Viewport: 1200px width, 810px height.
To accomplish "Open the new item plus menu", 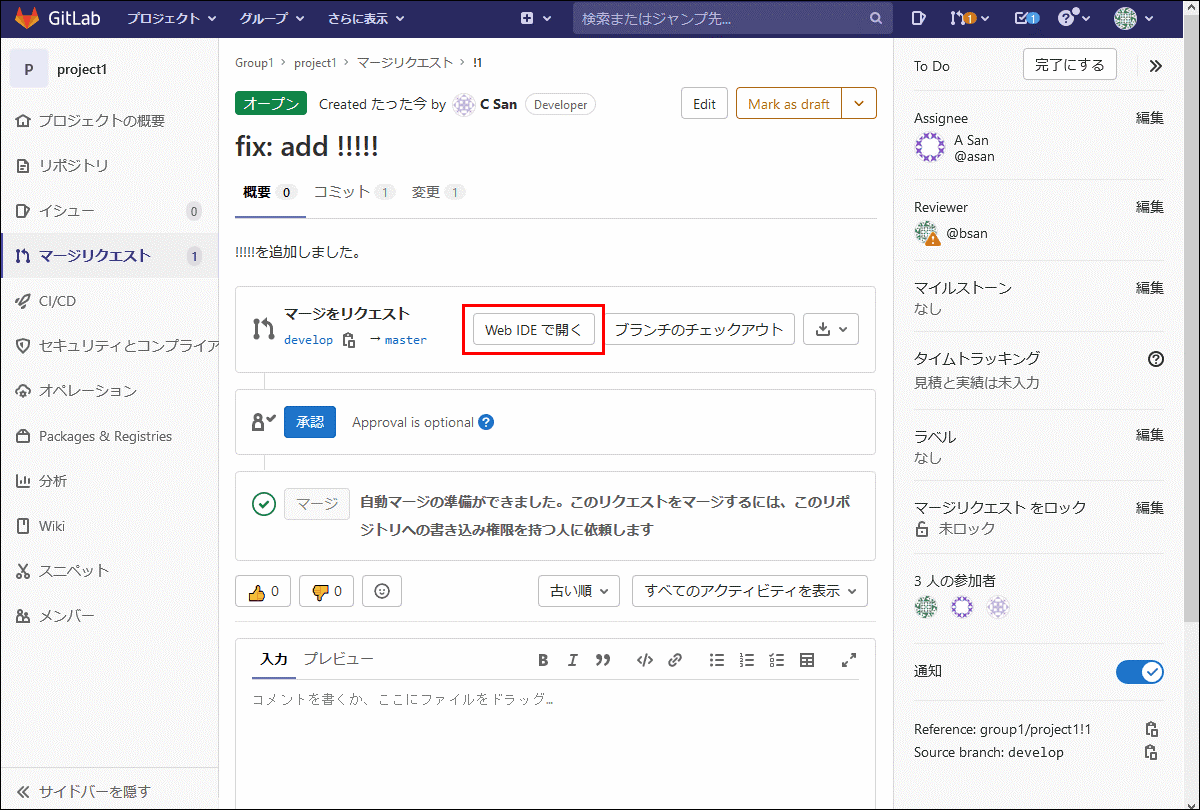I will click(x=534, y=18).
